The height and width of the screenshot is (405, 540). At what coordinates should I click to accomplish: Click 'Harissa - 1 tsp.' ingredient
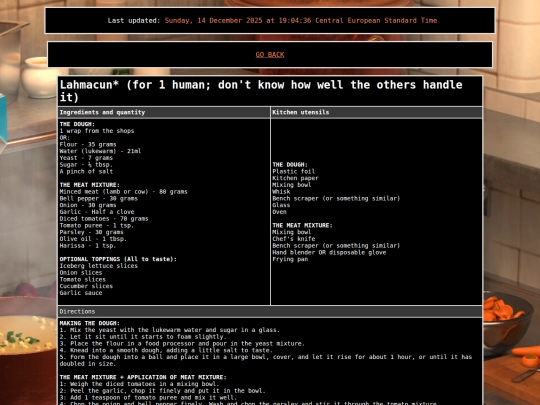pyautogui.click(x=88, y=246)
